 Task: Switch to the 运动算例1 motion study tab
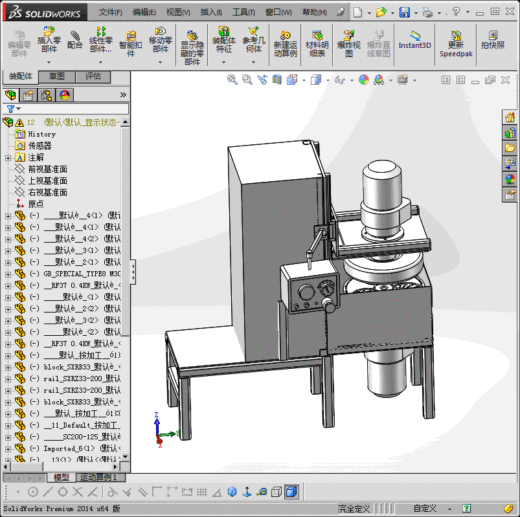tap(99, 477)
